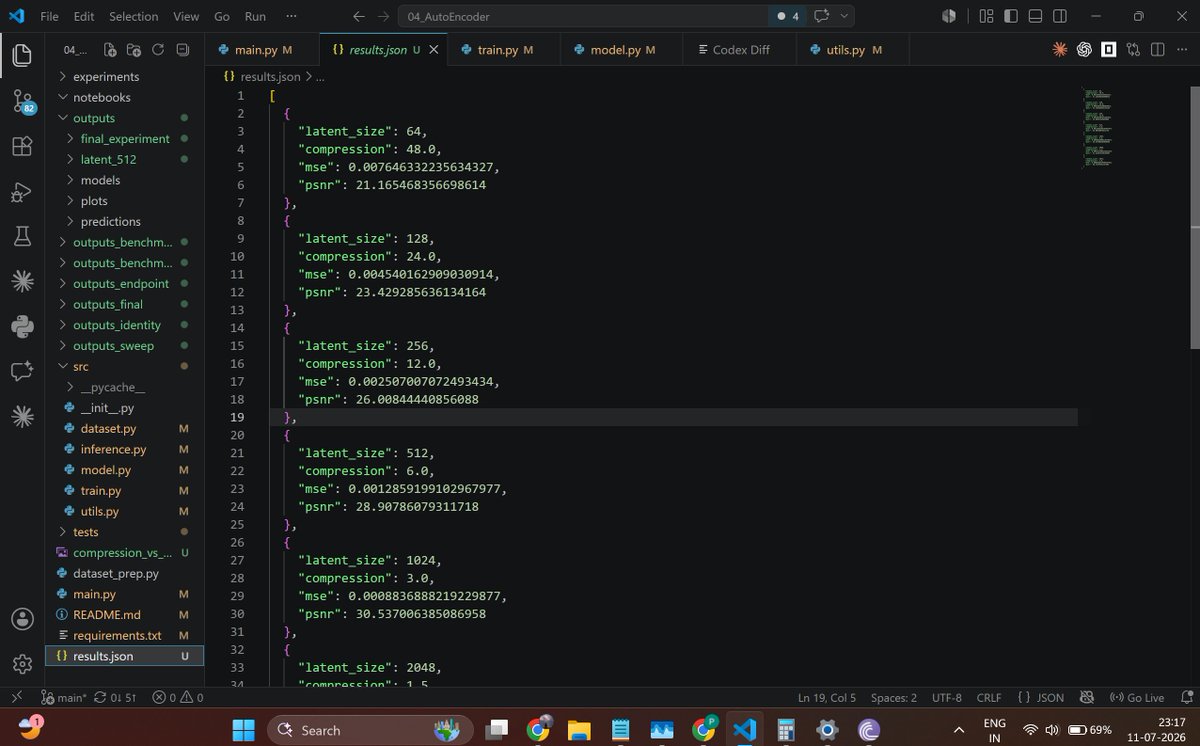Open the ChatGPT Codex icon in editor toolbar
The height and width of the screenshot is (746, 1200).
pyautogui.click(x=1084, y=50)
